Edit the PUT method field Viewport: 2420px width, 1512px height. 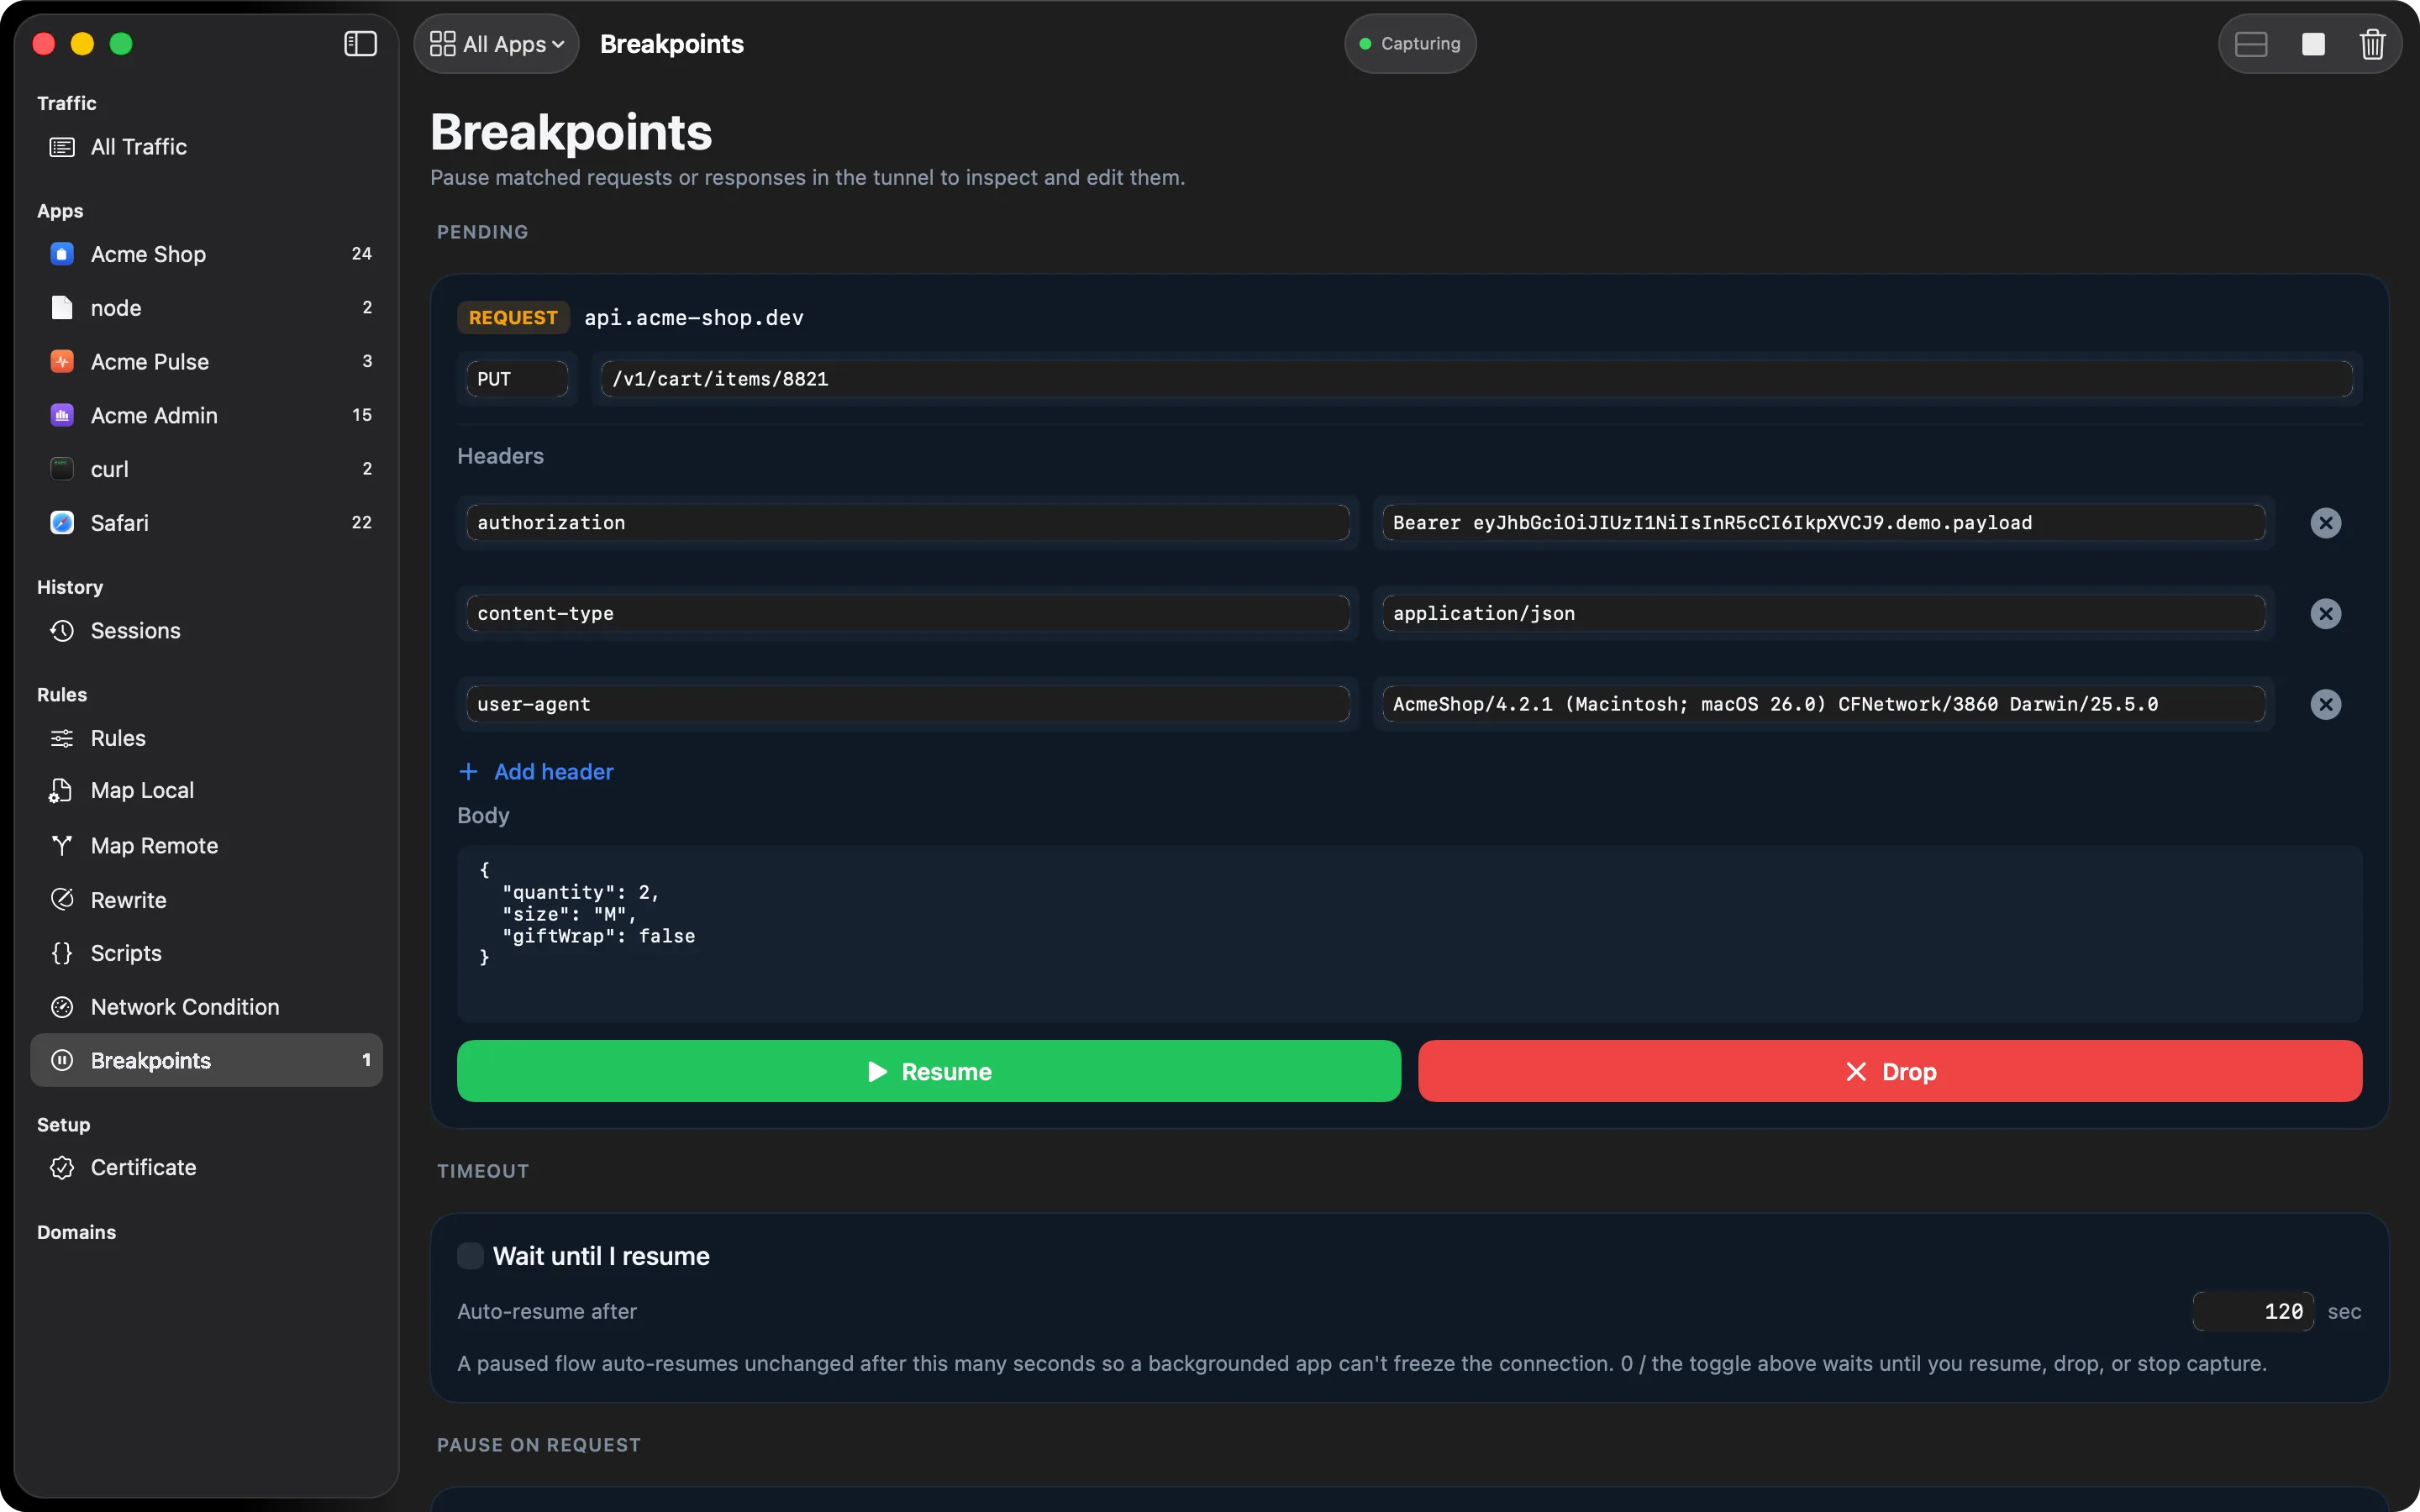tap(517, 379)
